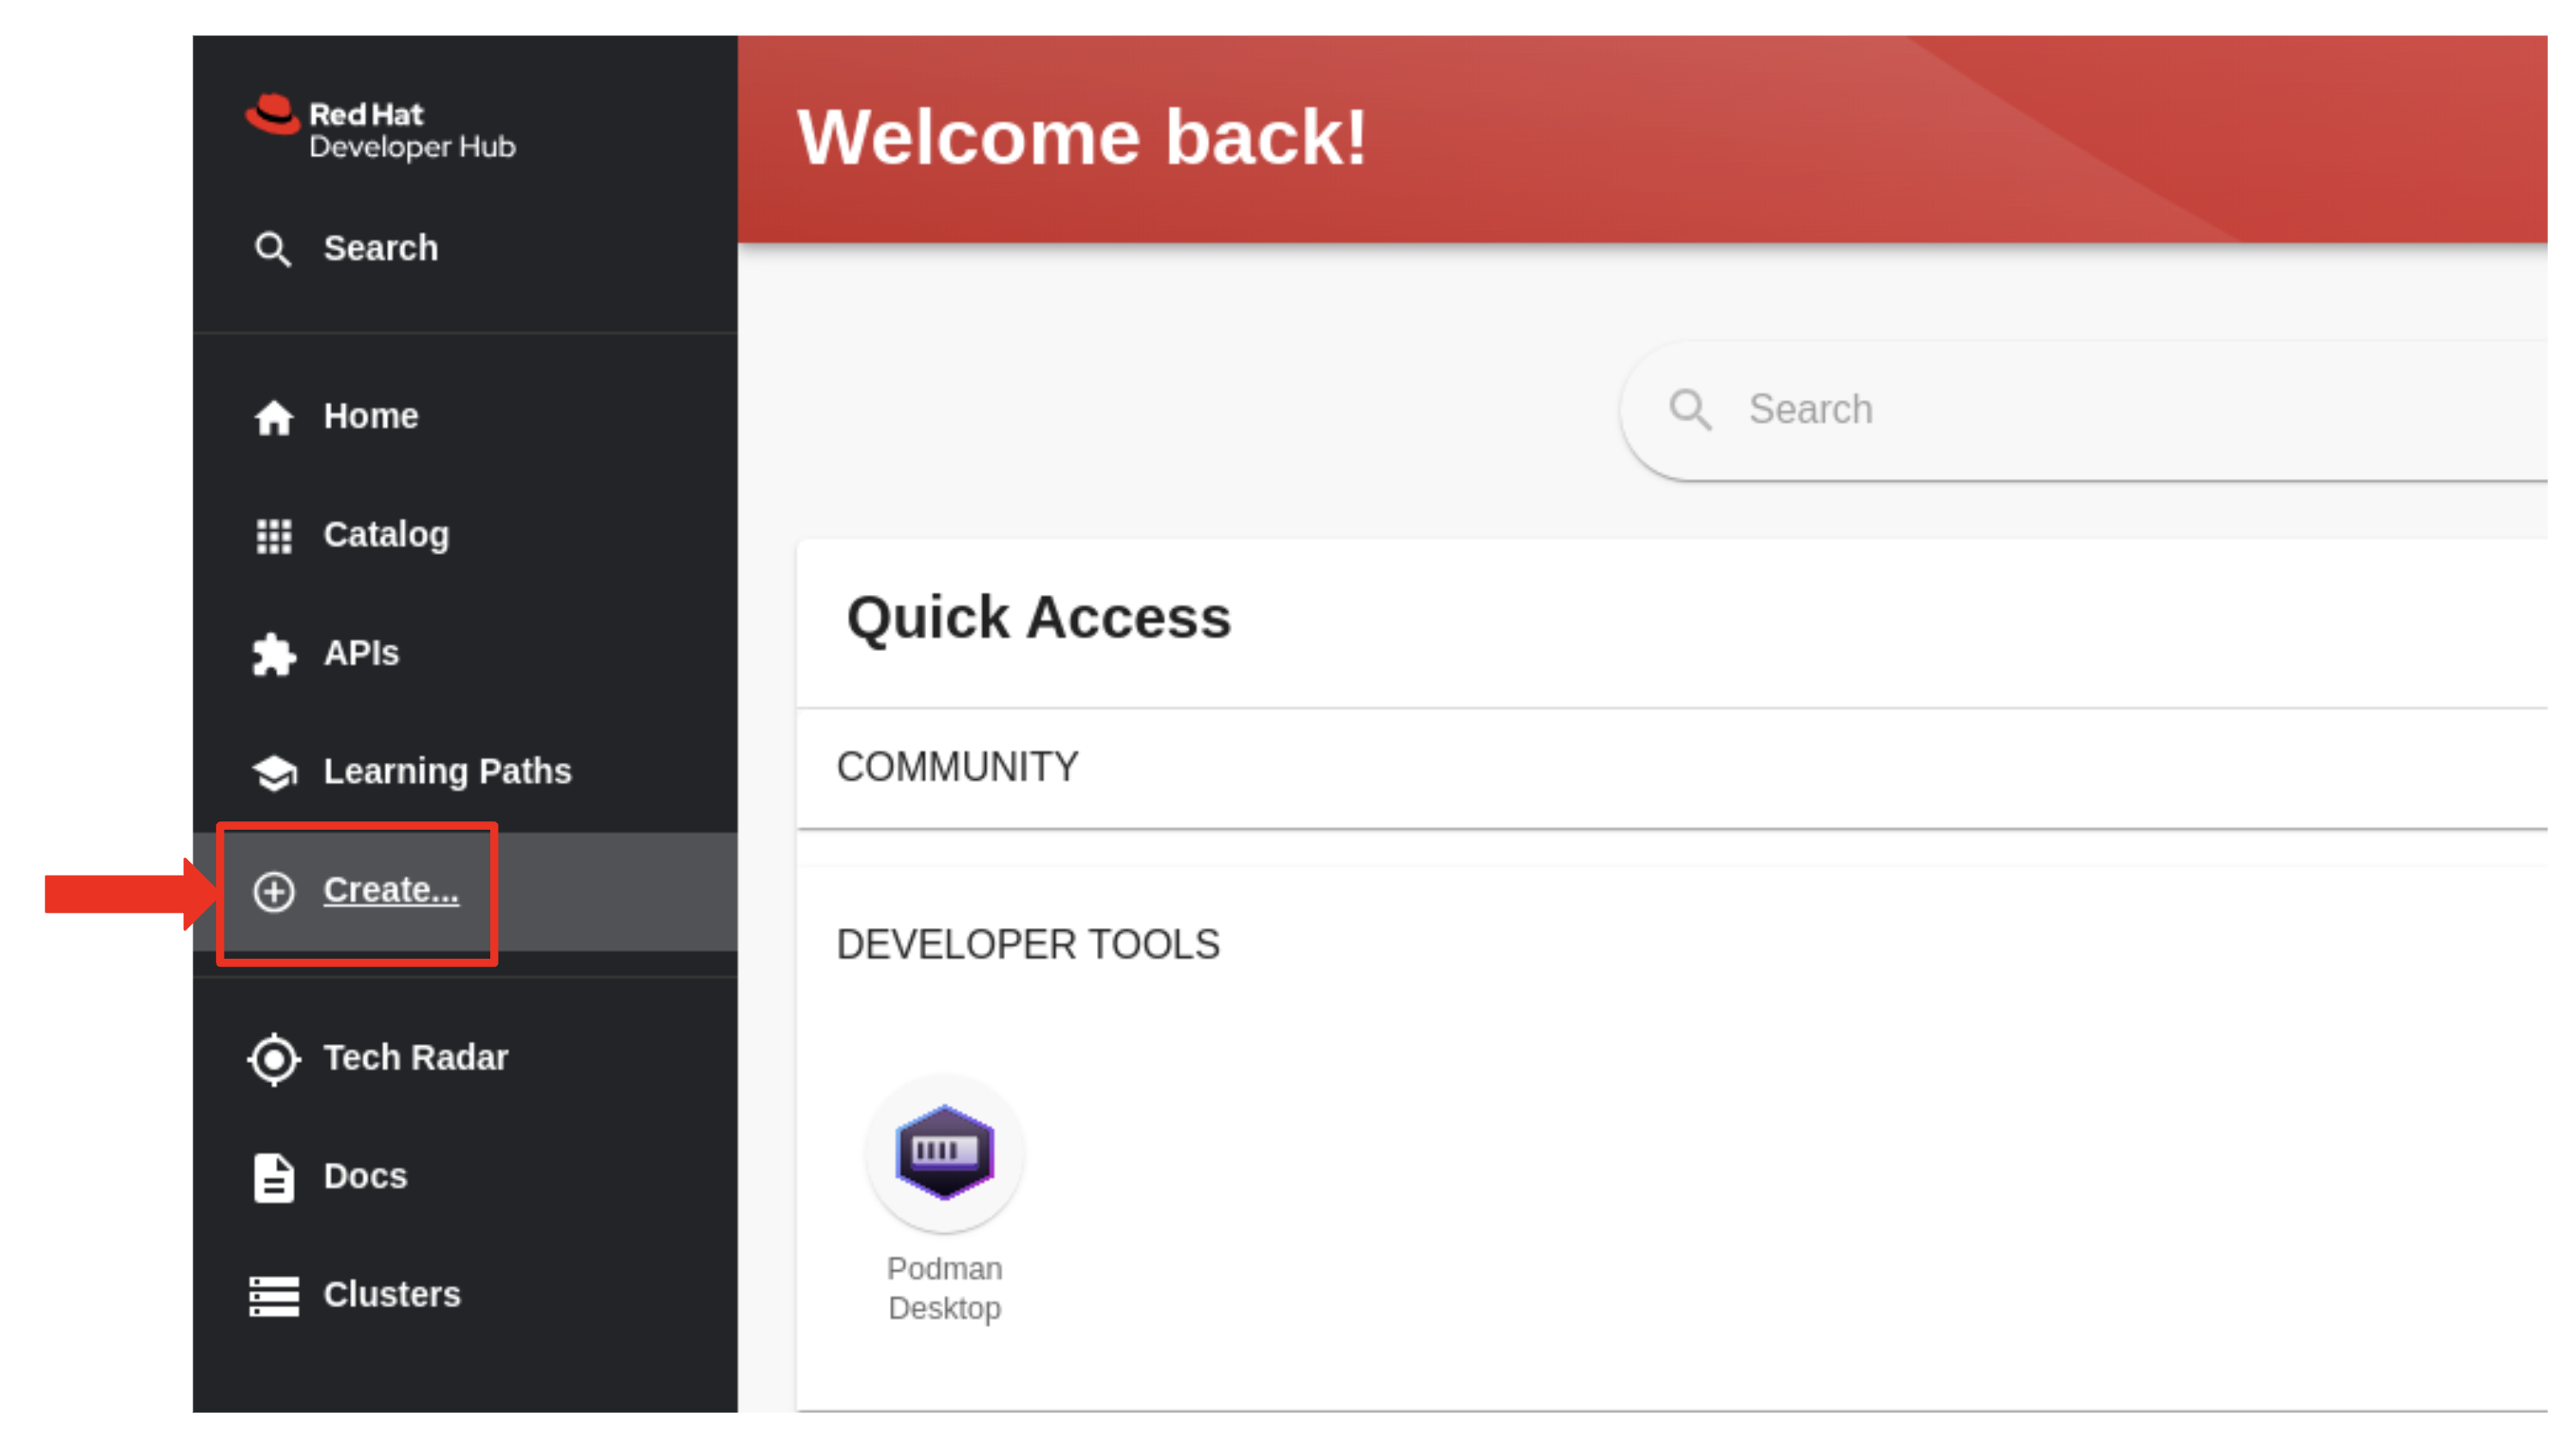This screenshot has width=2576, height=1450.
Task: Click the Docs document icon
Action: [x=273, y=1177]
